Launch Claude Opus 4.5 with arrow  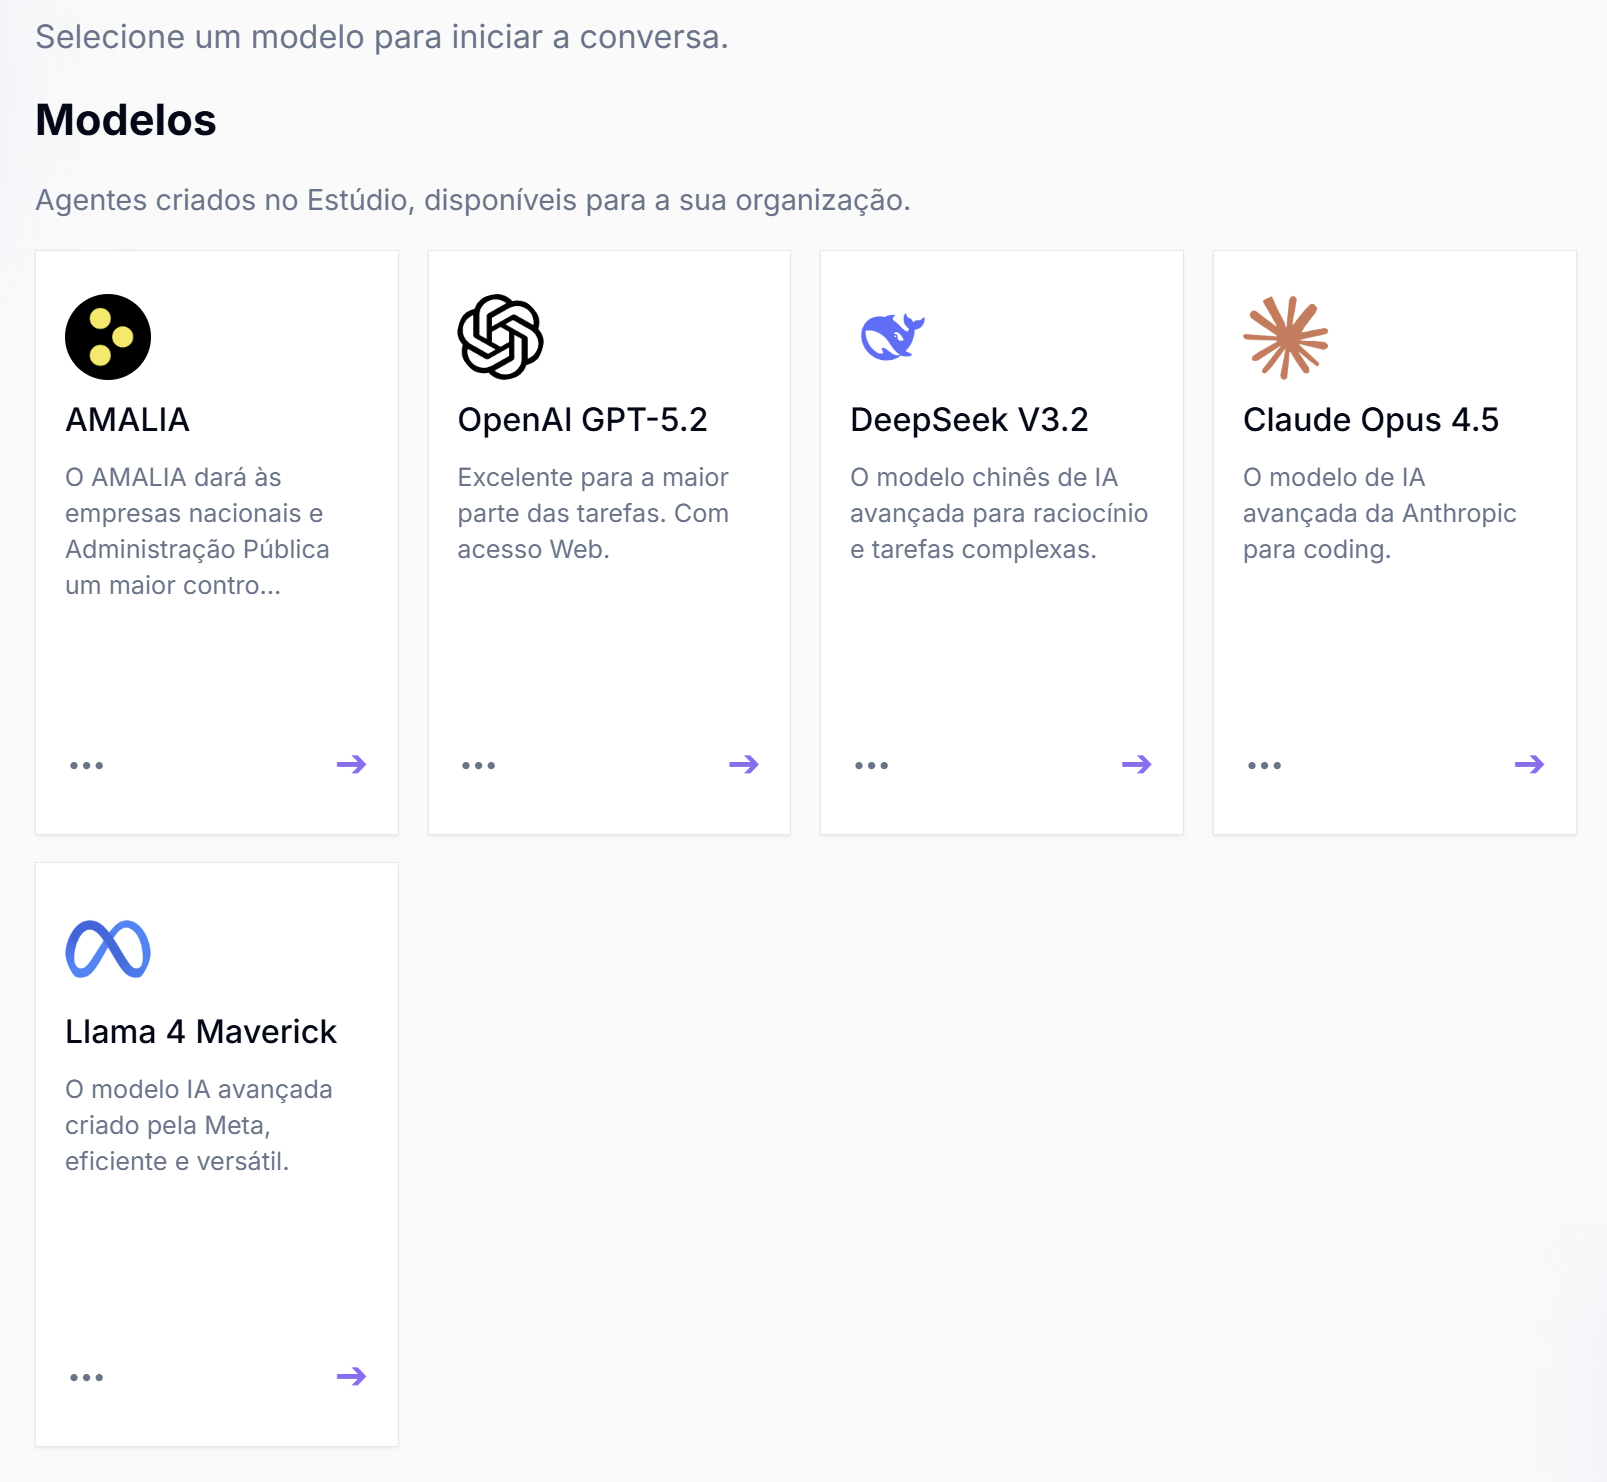point(1530,765)
